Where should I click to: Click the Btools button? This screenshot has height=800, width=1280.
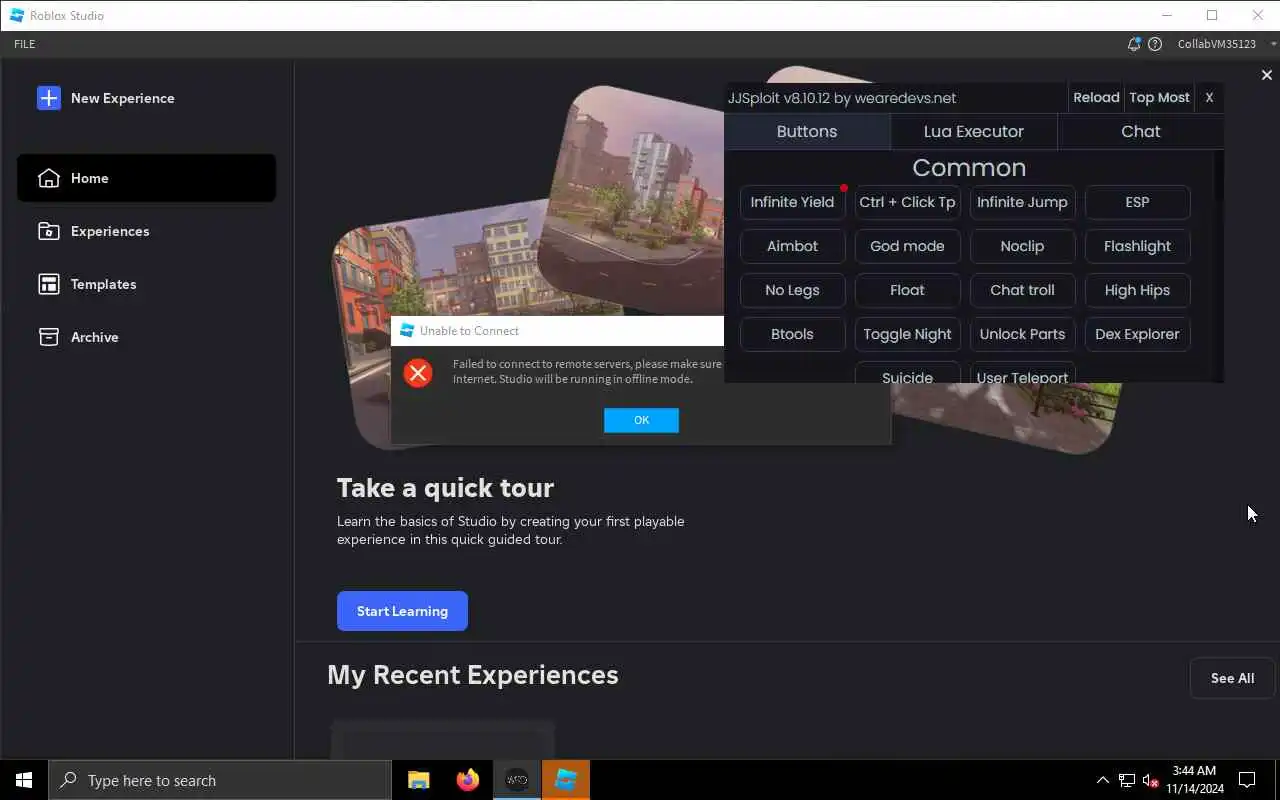click(x=792, y=334)
